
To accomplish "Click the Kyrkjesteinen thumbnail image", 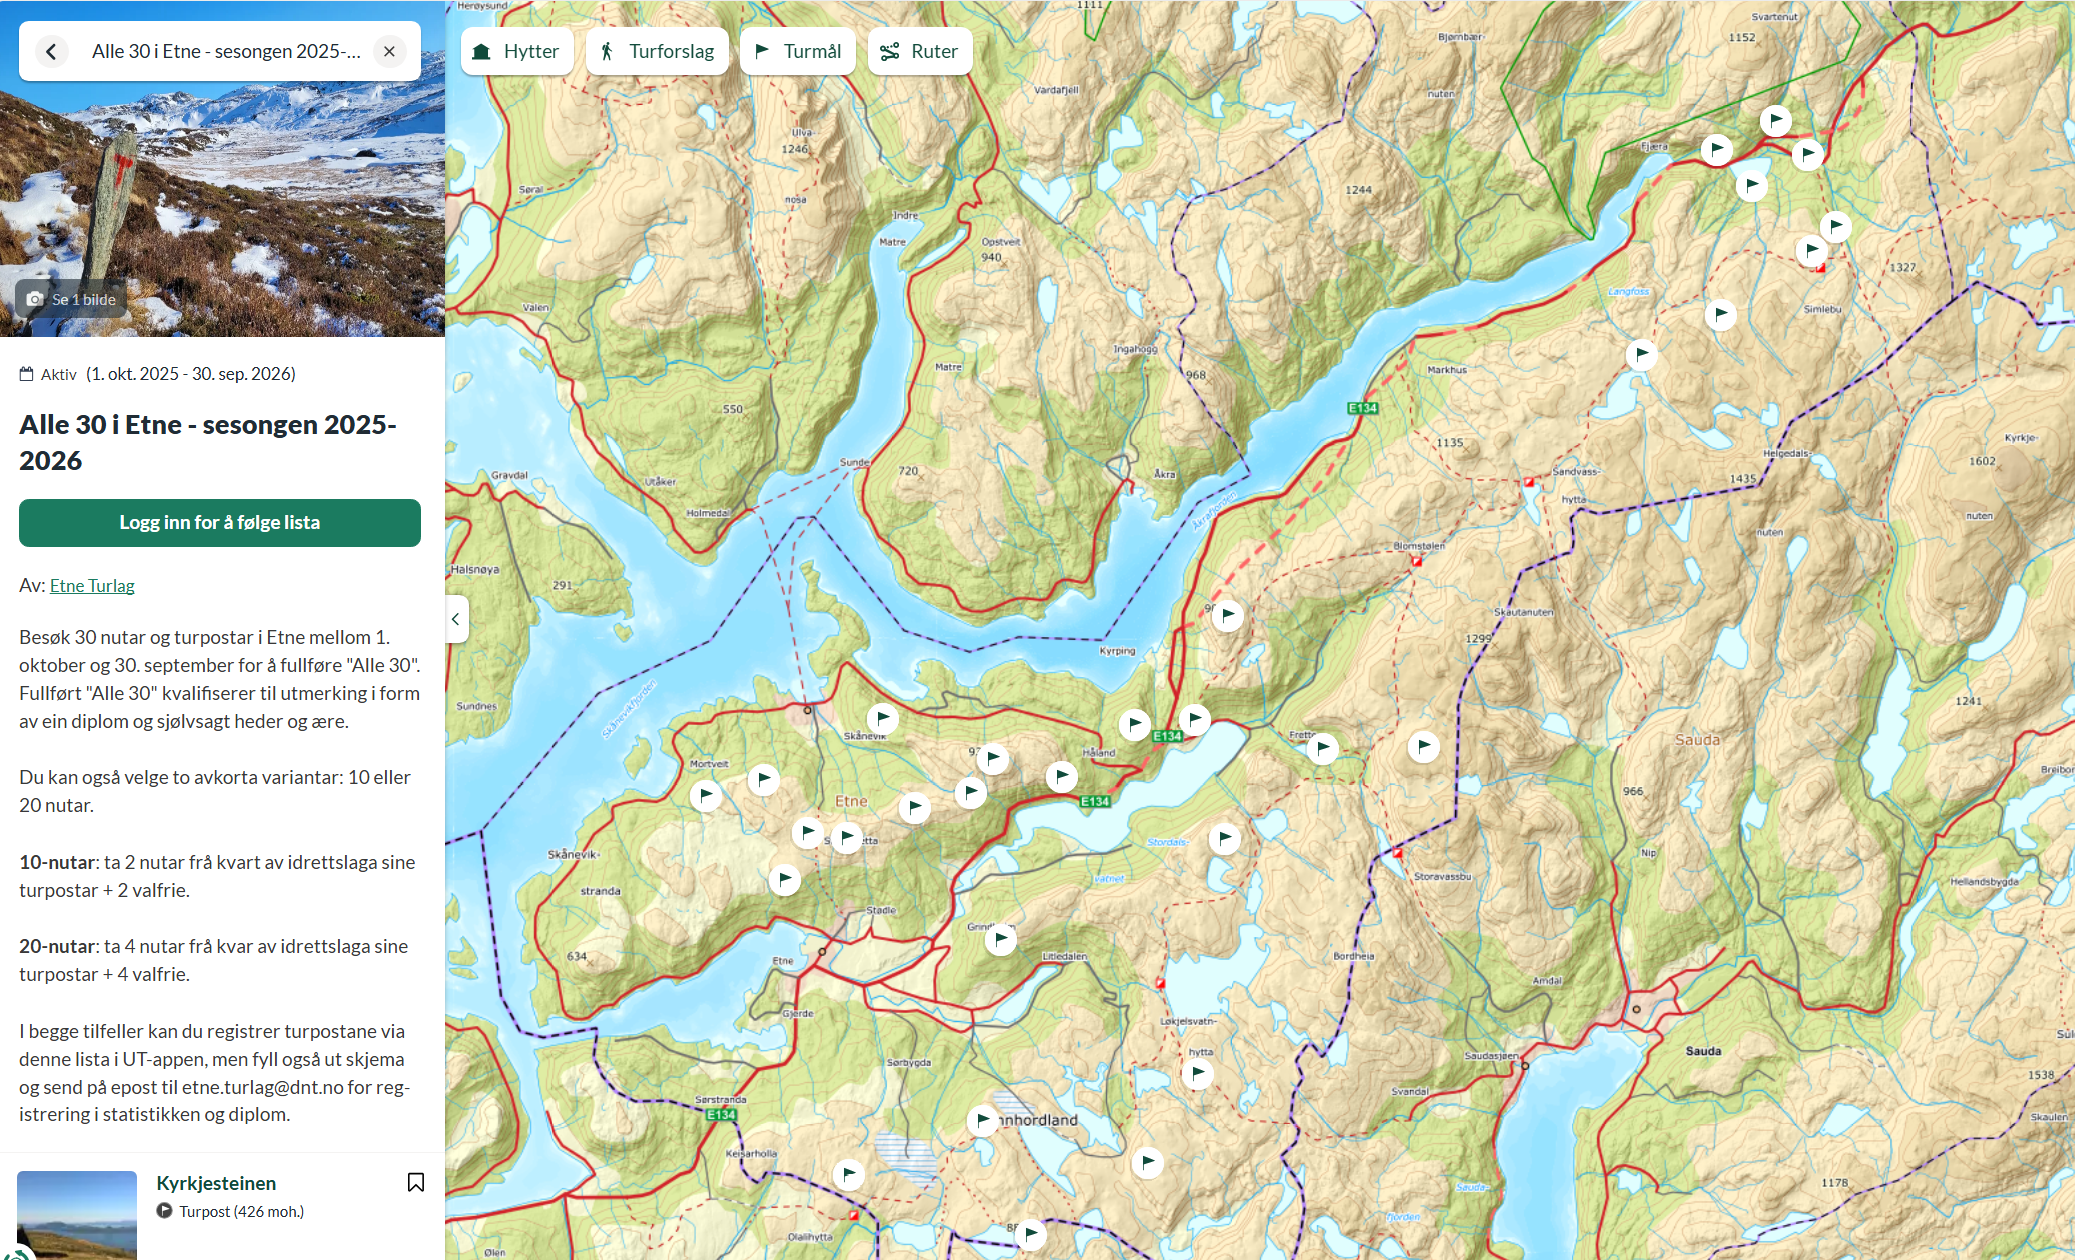I will [x=77, y=1214].
